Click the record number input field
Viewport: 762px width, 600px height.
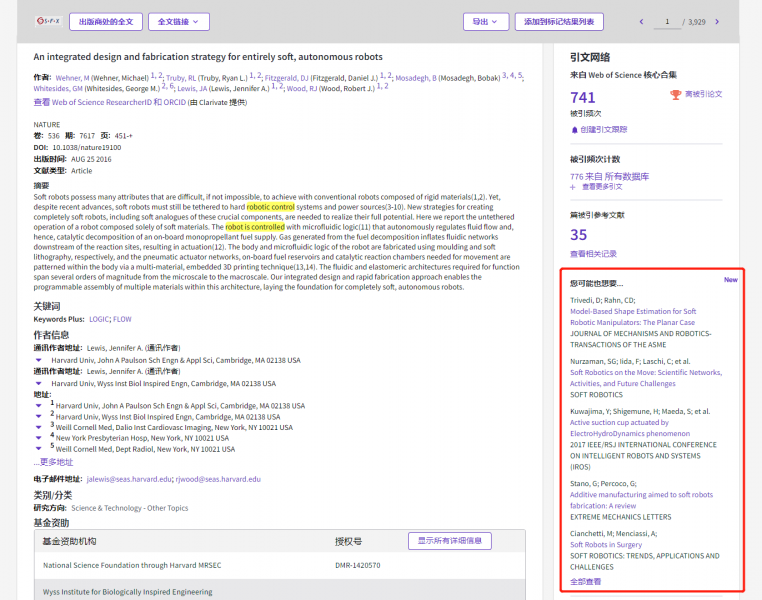click(x=666, y=21)
